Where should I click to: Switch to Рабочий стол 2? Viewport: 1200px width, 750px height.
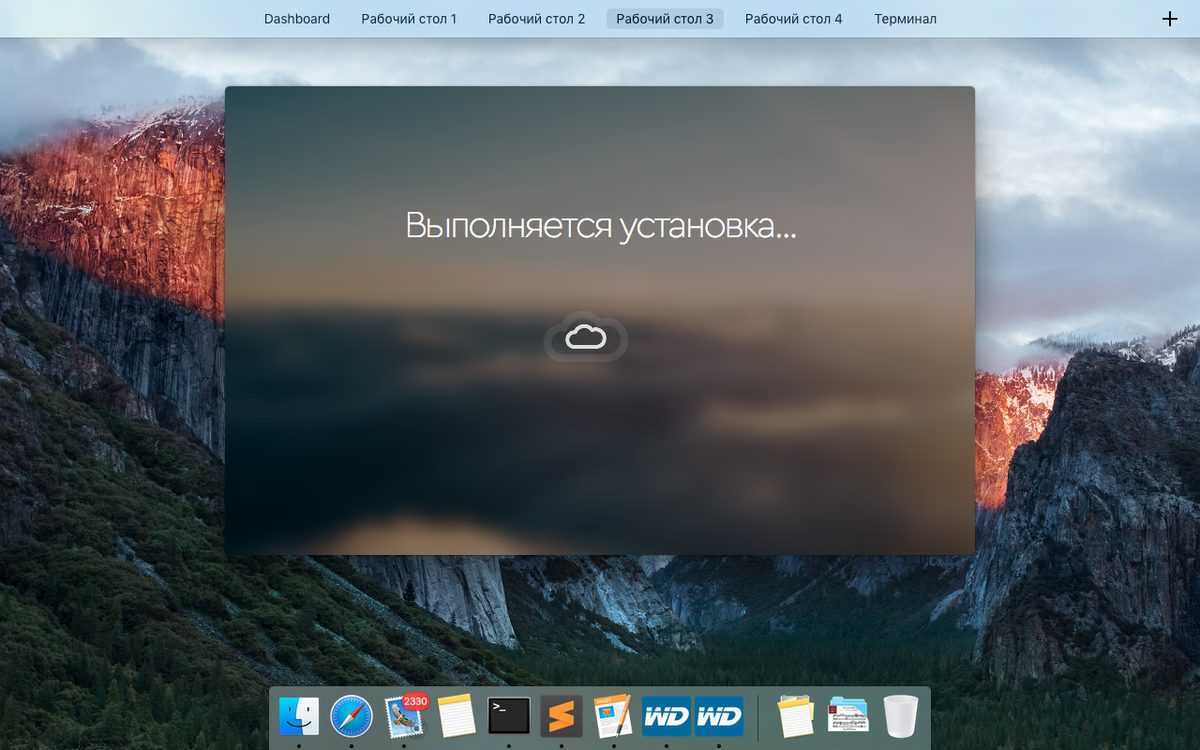point(536,19)
